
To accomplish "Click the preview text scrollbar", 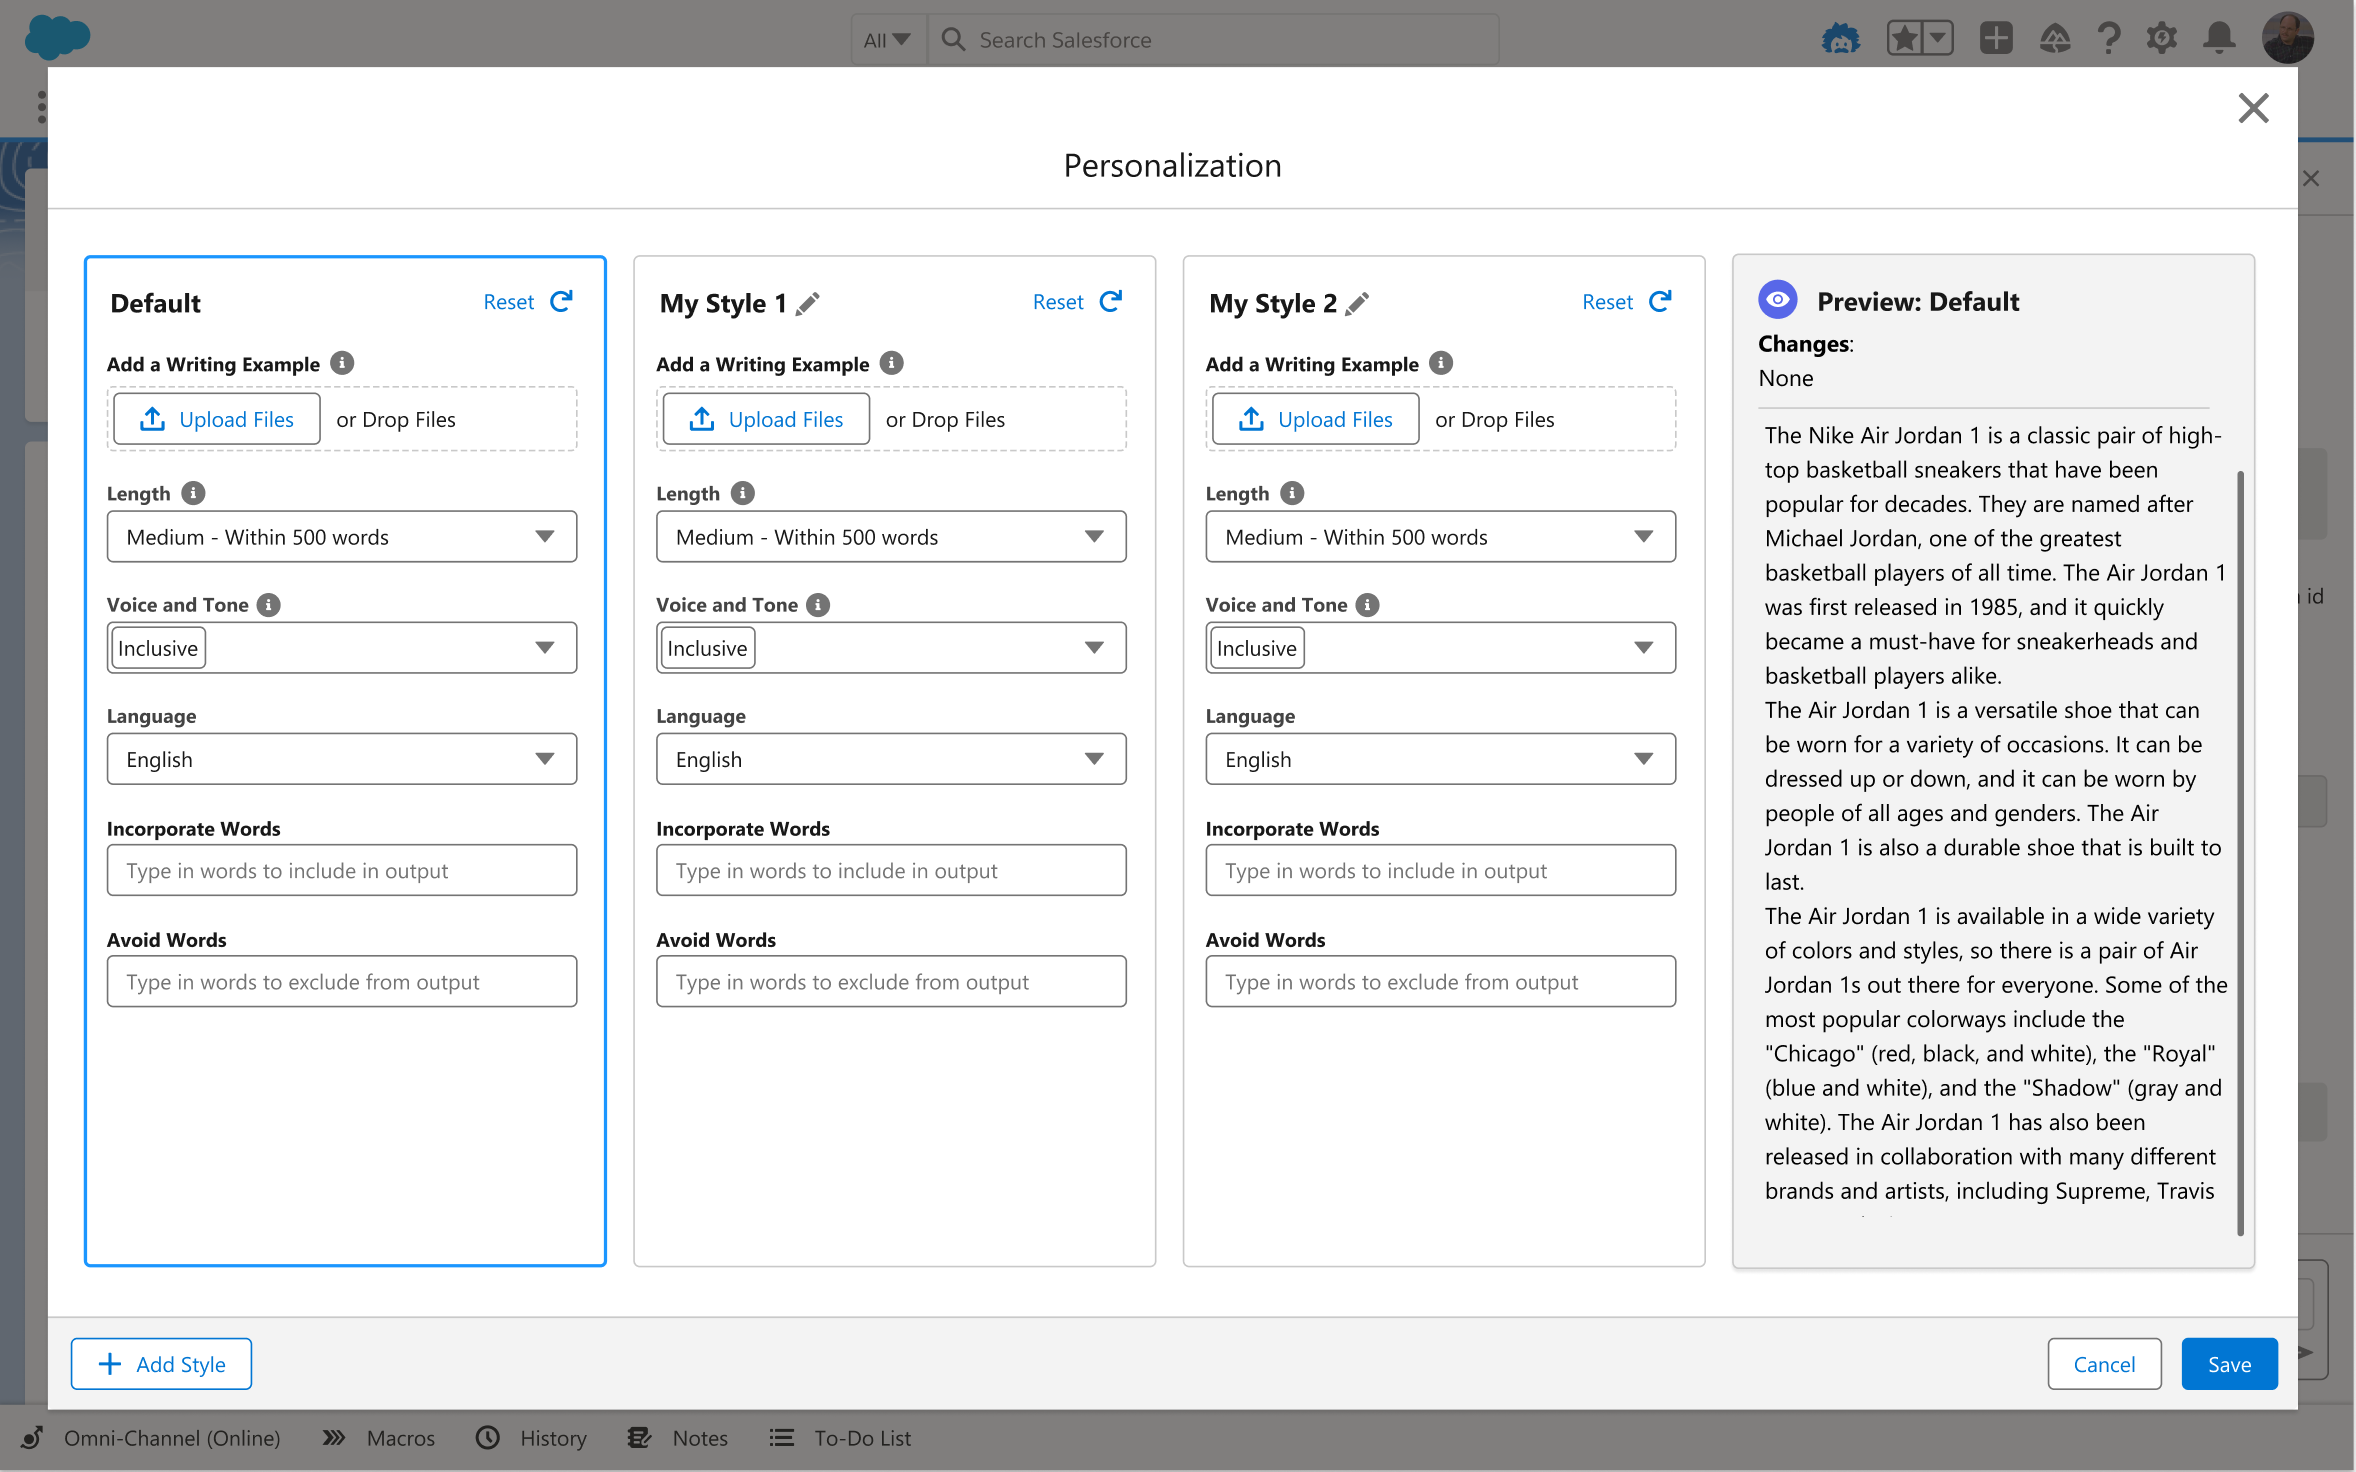I will pyautogui.click(x=2240, y=850).
